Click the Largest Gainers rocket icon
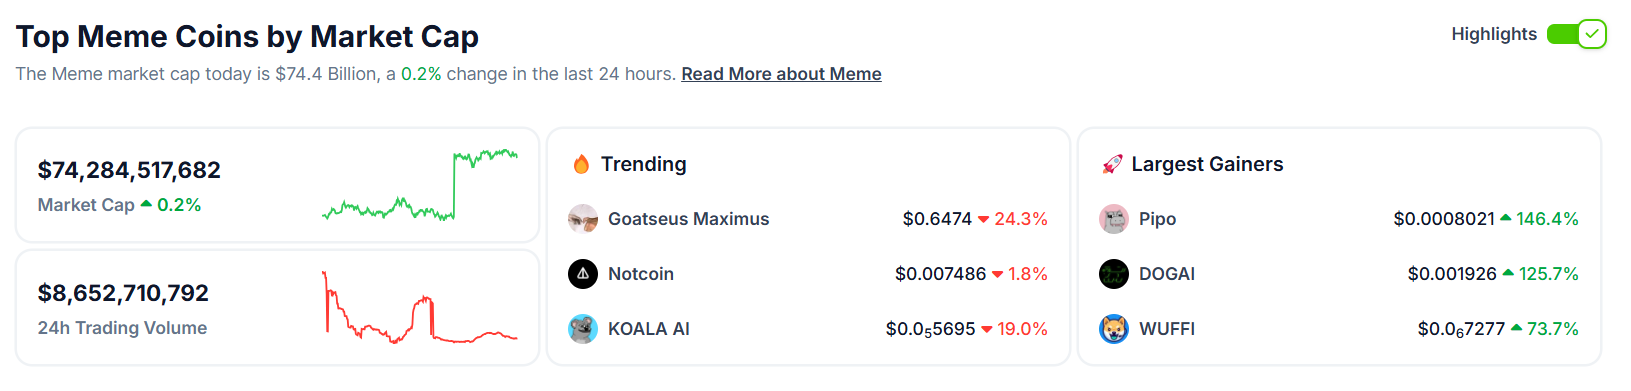 coord(1112,164)
